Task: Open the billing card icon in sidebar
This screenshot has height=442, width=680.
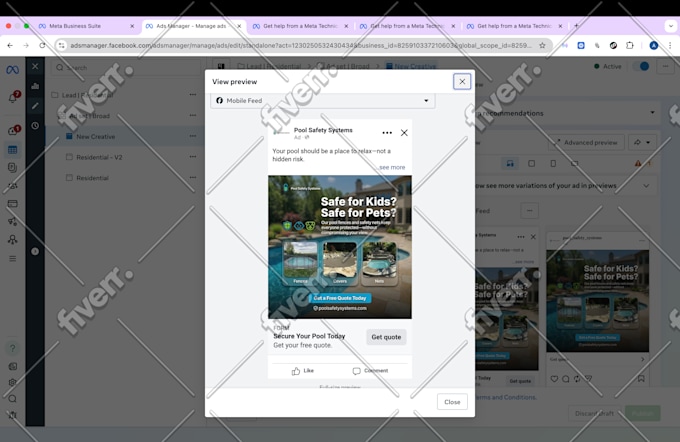Action: (x=13, y=203)
